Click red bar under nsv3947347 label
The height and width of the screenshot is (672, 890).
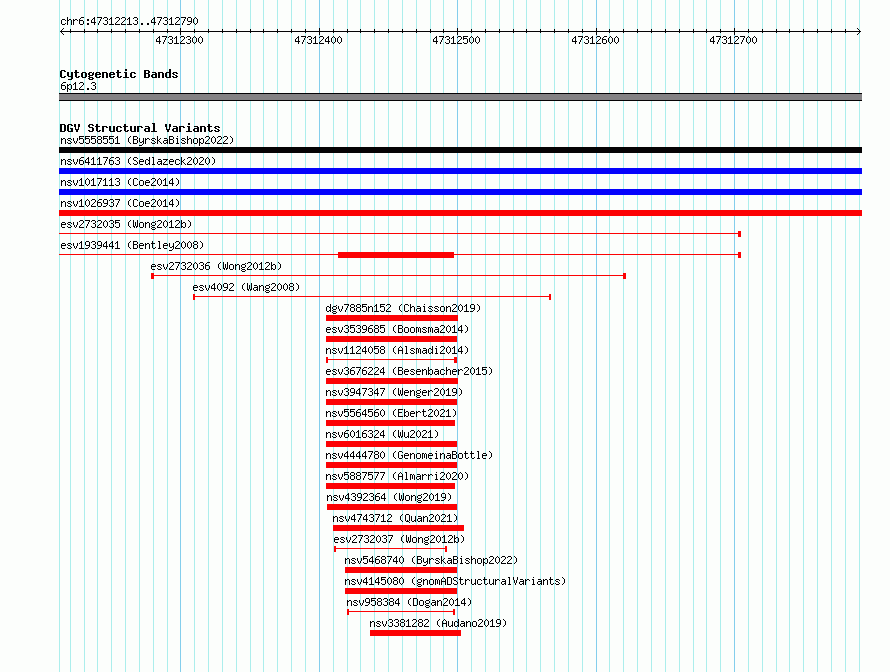[x=392, y=402]
